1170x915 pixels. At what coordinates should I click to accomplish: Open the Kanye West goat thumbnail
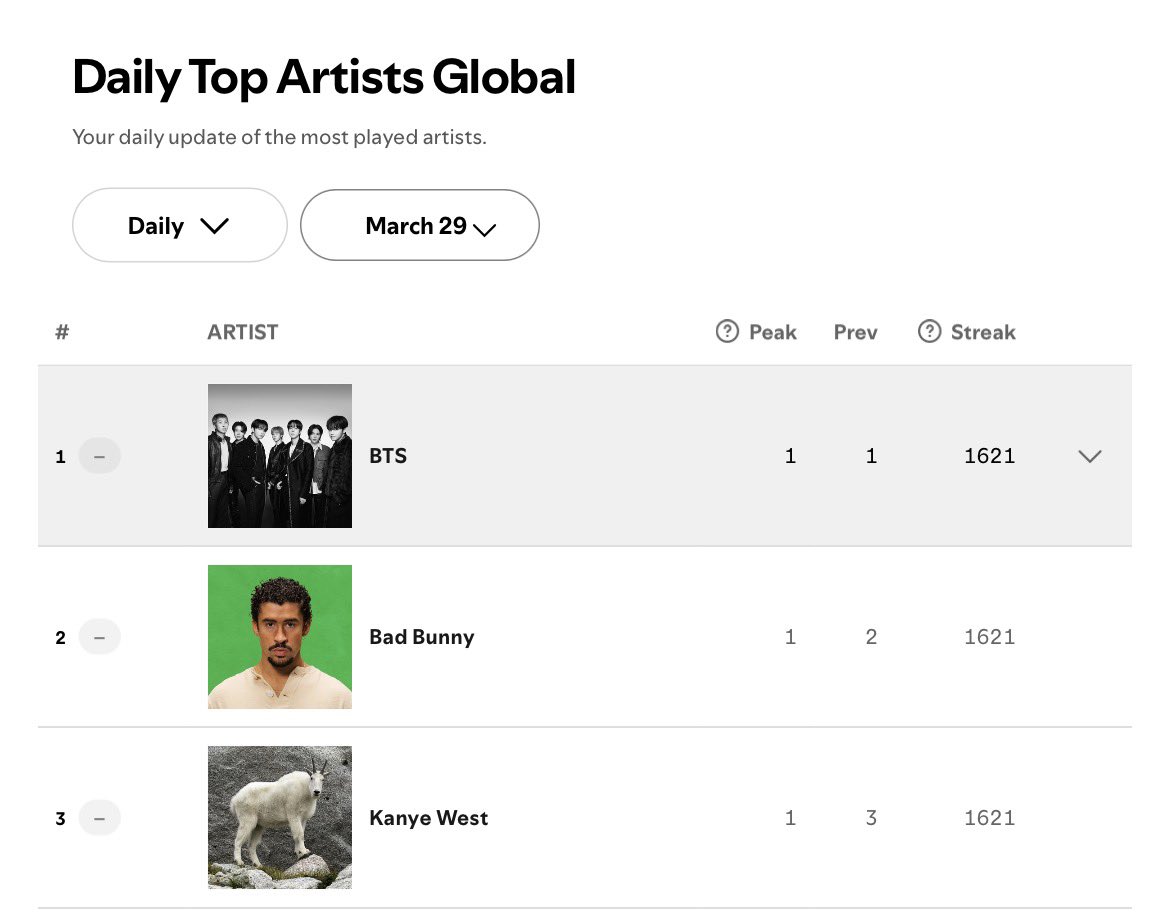(280, 818)
